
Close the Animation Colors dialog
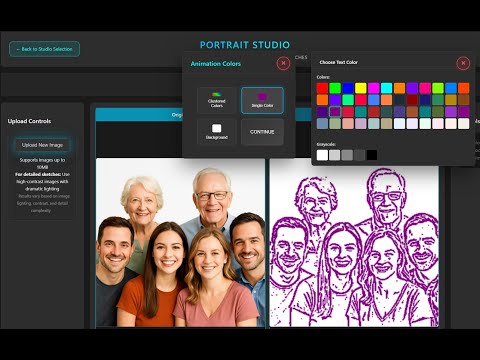(283, 63)
